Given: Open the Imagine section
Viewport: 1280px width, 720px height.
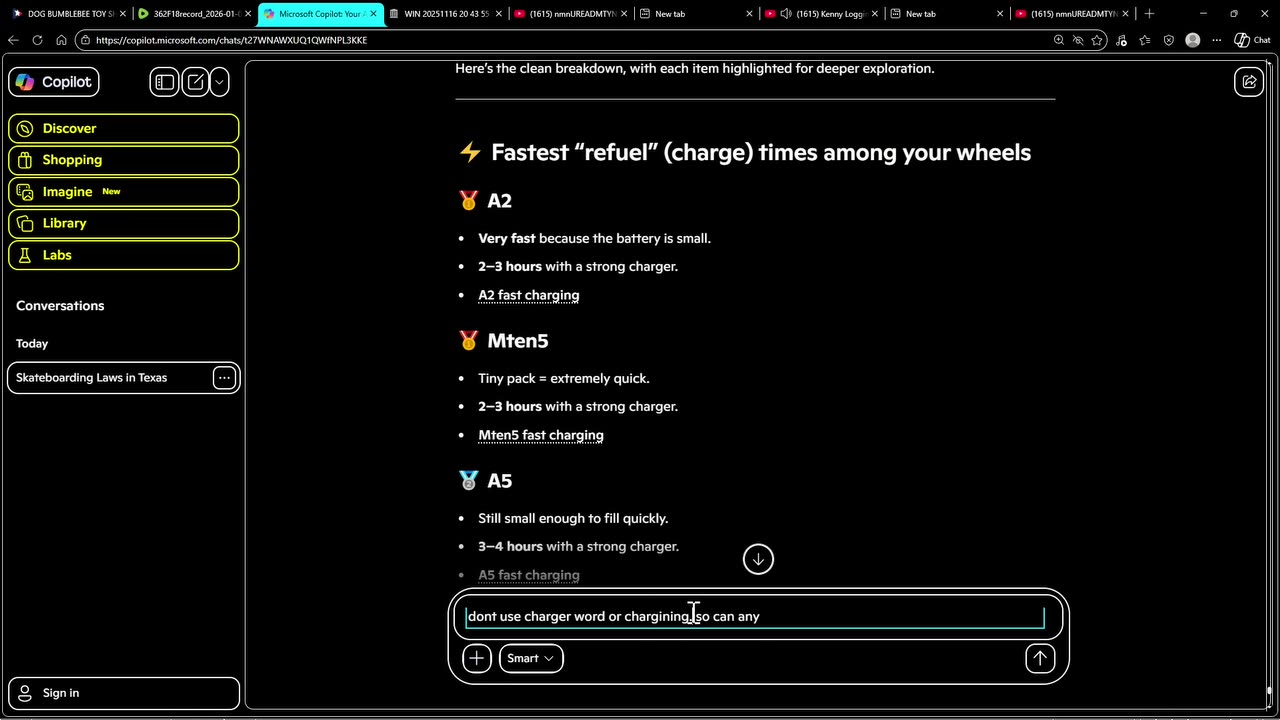Looking at the screenshot, I should click(x=124, y=192).
